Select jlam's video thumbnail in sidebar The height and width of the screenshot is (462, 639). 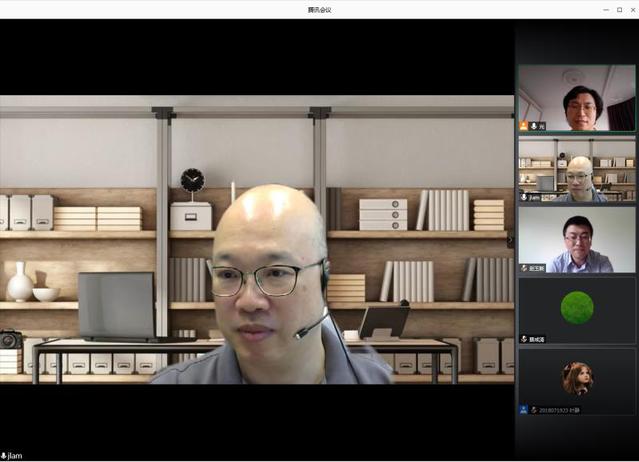click(576, 168)
